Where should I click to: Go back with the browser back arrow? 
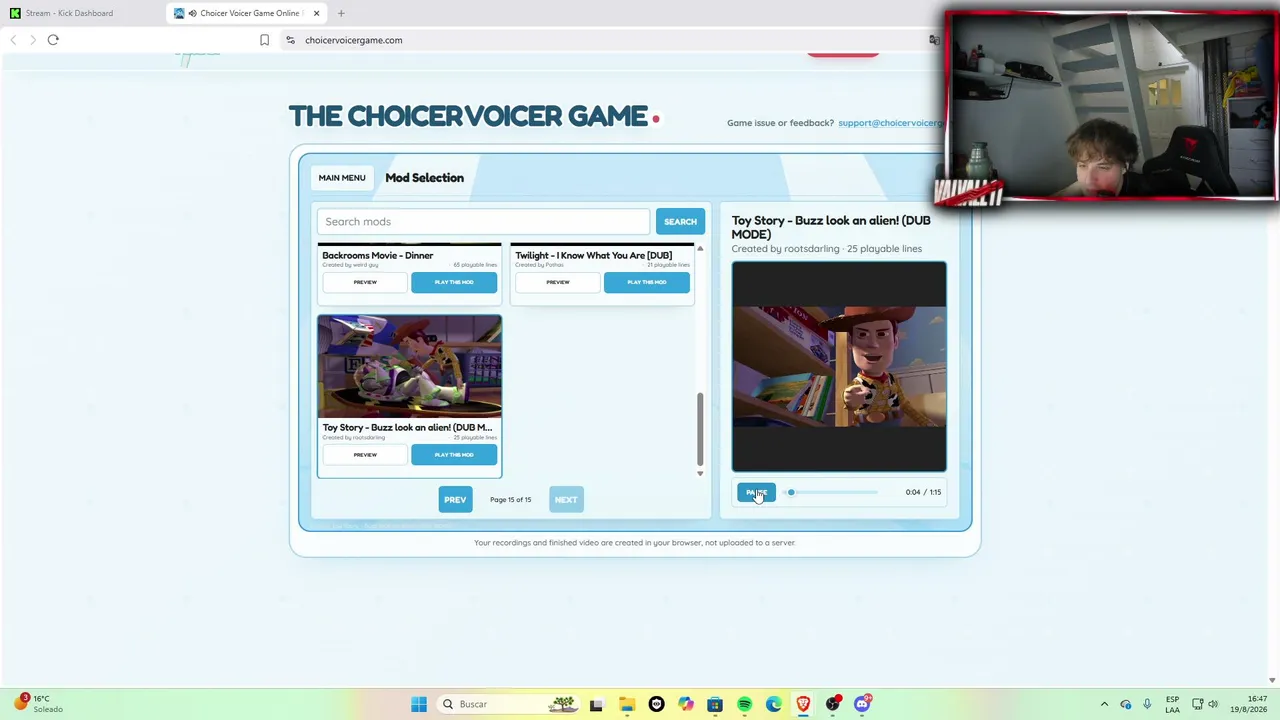click(x=13, y=40)
